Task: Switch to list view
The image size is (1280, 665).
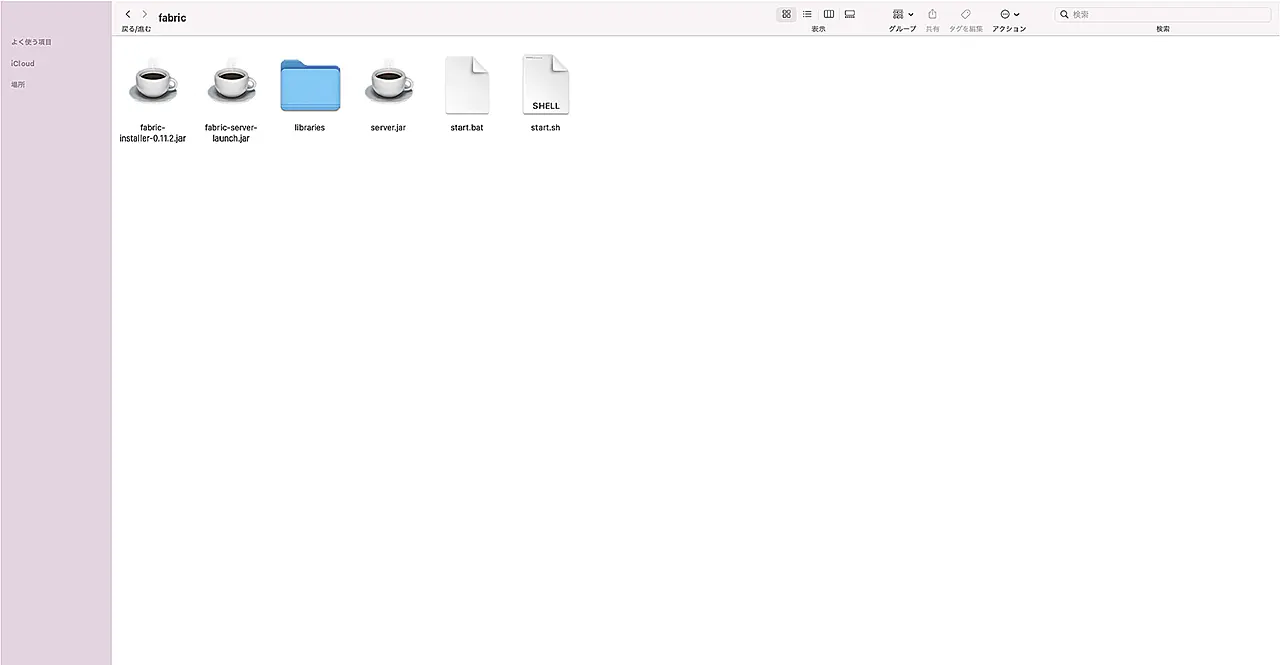Action: click(x=807, y=14)
